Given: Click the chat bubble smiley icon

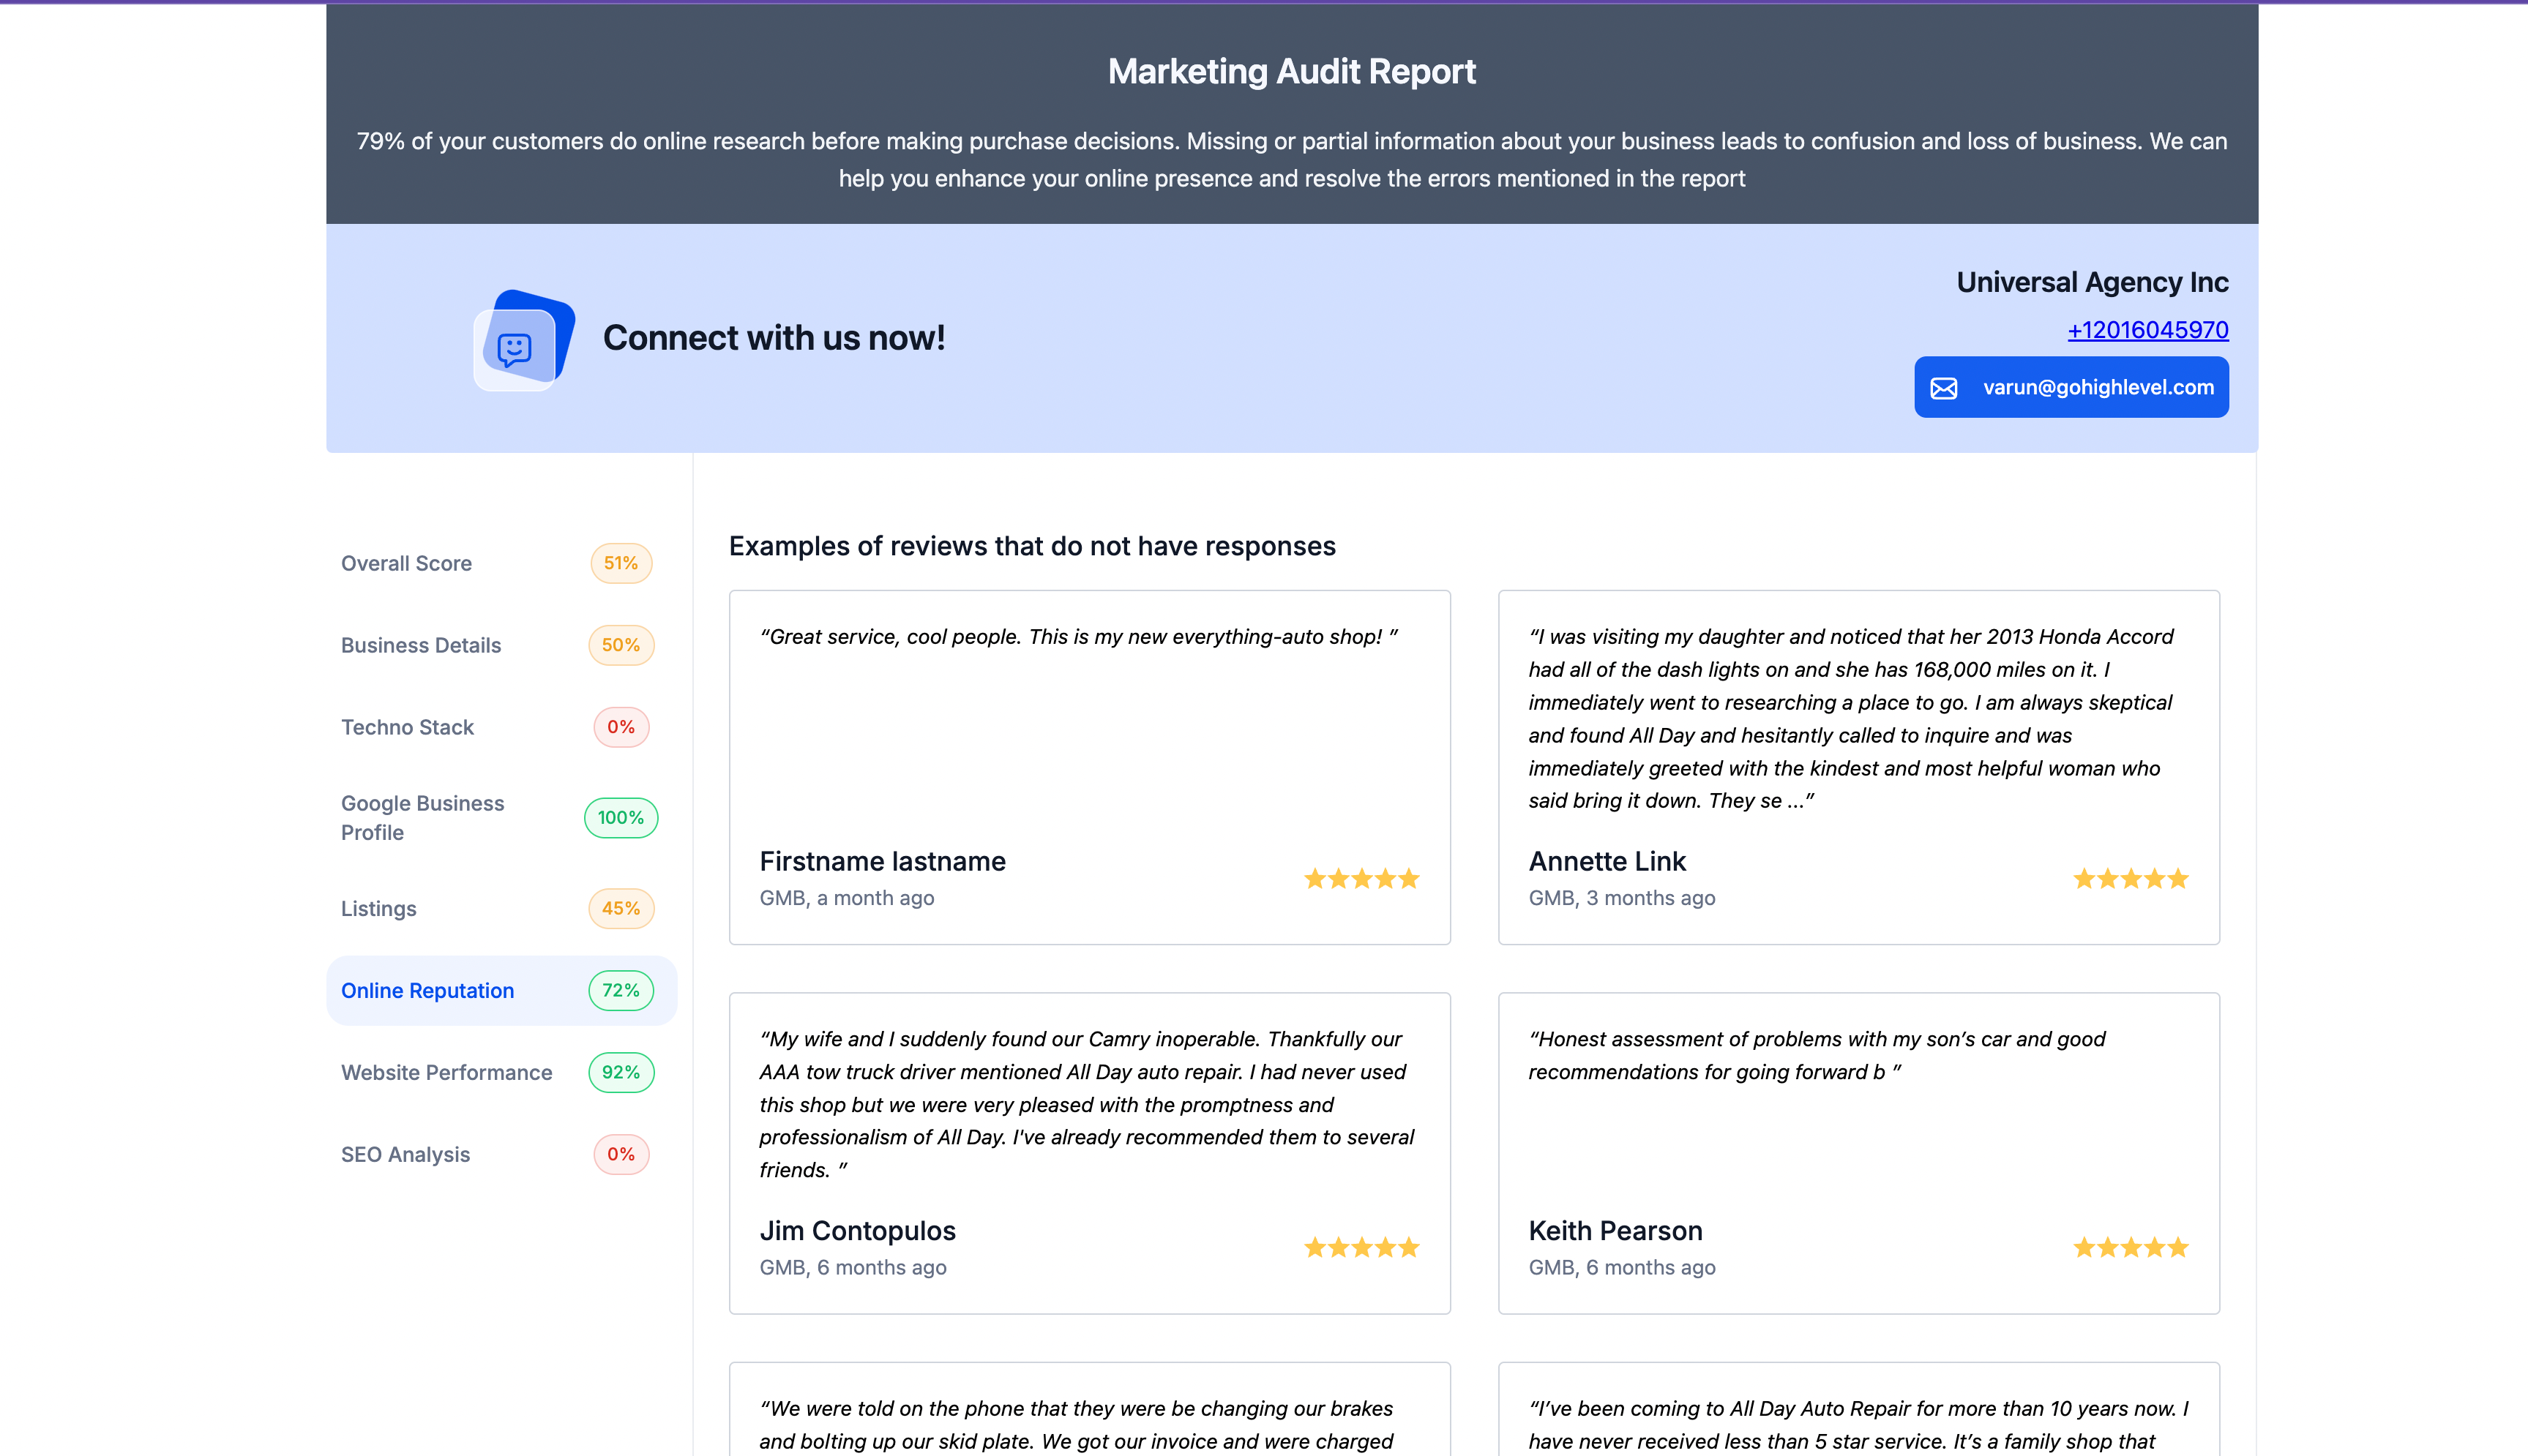Looking at the screenshot, I should (515, 349).
